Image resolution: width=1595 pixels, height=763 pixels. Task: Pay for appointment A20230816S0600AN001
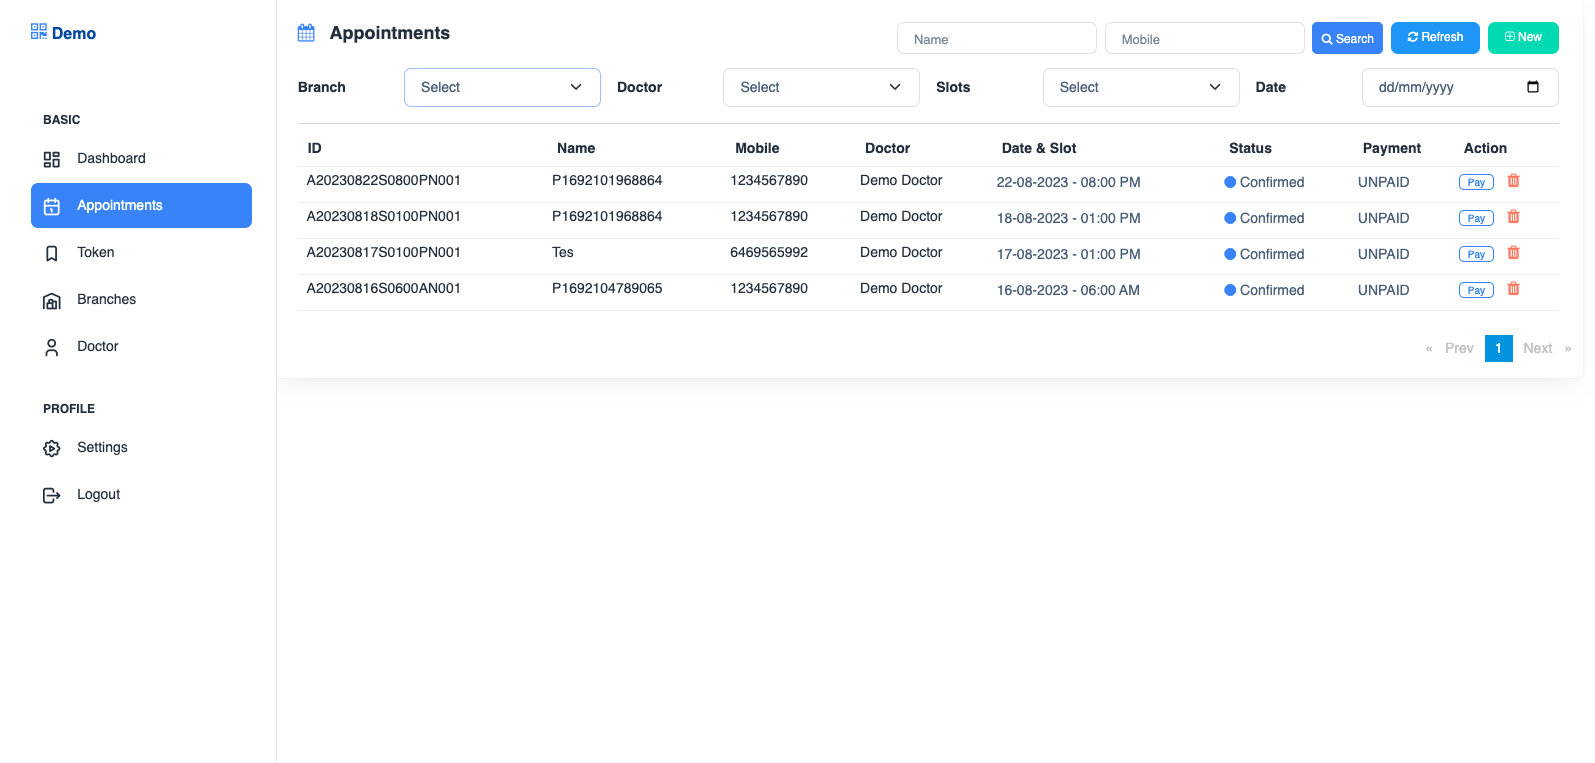(x=1476, y=290)
